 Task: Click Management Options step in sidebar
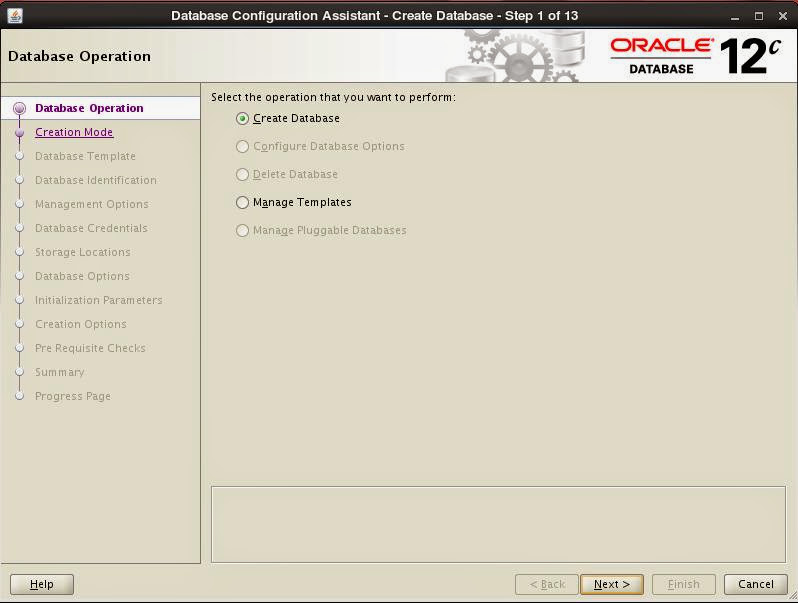(92, 204)
